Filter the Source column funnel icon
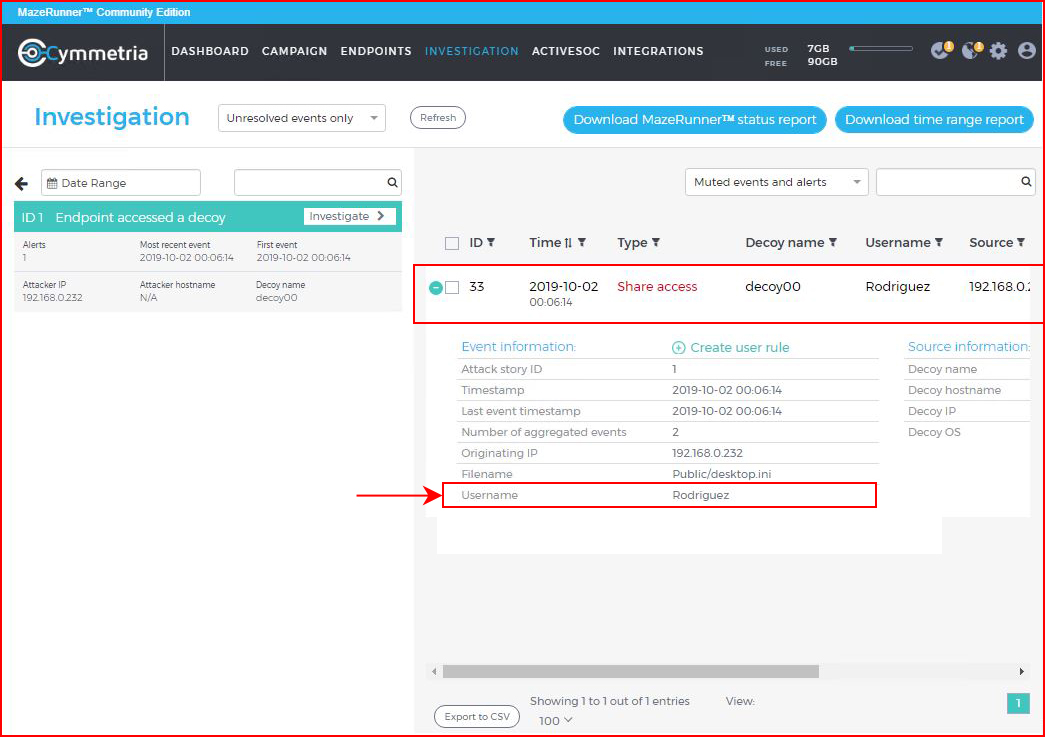Viewport: 1045px width, 737px height. 1020,243
